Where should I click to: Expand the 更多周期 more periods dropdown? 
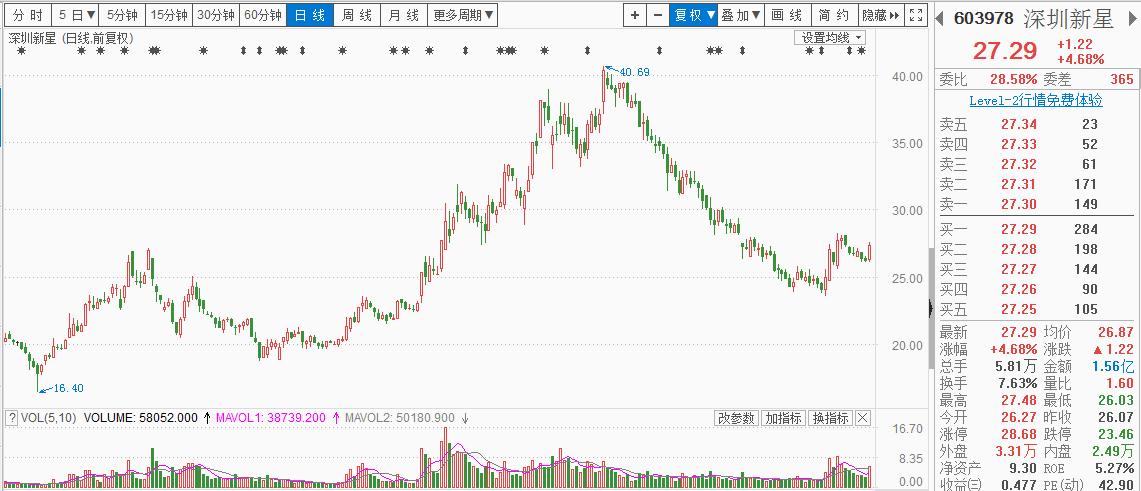[x=464, y=15]
